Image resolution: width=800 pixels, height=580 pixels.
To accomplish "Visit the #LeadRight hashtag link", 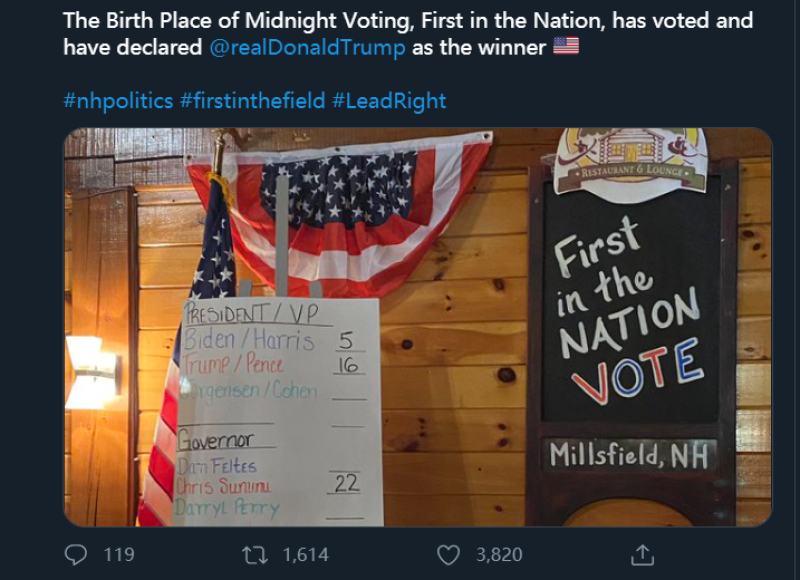I will 389,100.
